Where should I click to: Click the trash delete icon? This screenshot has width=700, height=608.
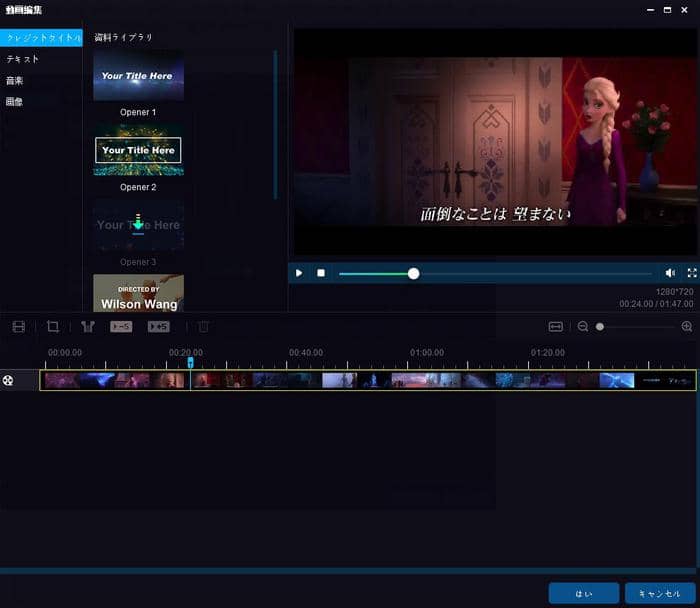[203, 327]
